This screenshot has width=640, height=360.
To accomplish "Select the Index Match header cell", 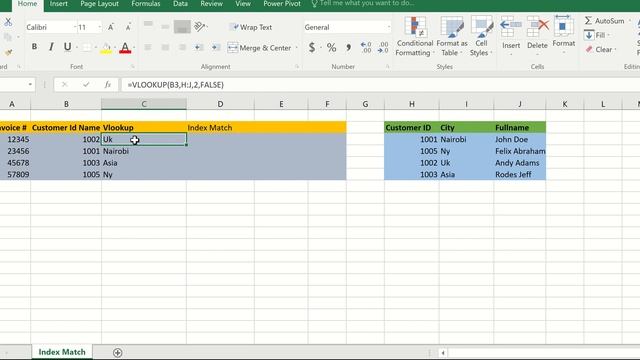I will (220, 128).
